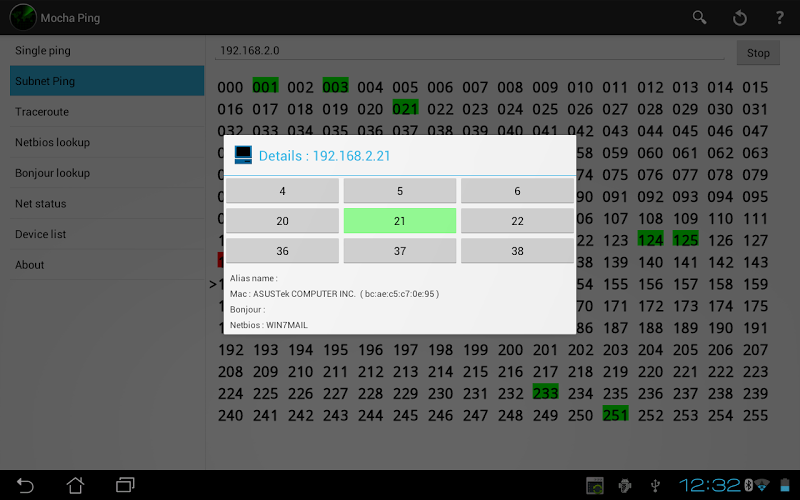Image resolution: width=800 pixels, height=500 pixels.
Task: Tap host 127 in grid
Action: click(755, 240)
